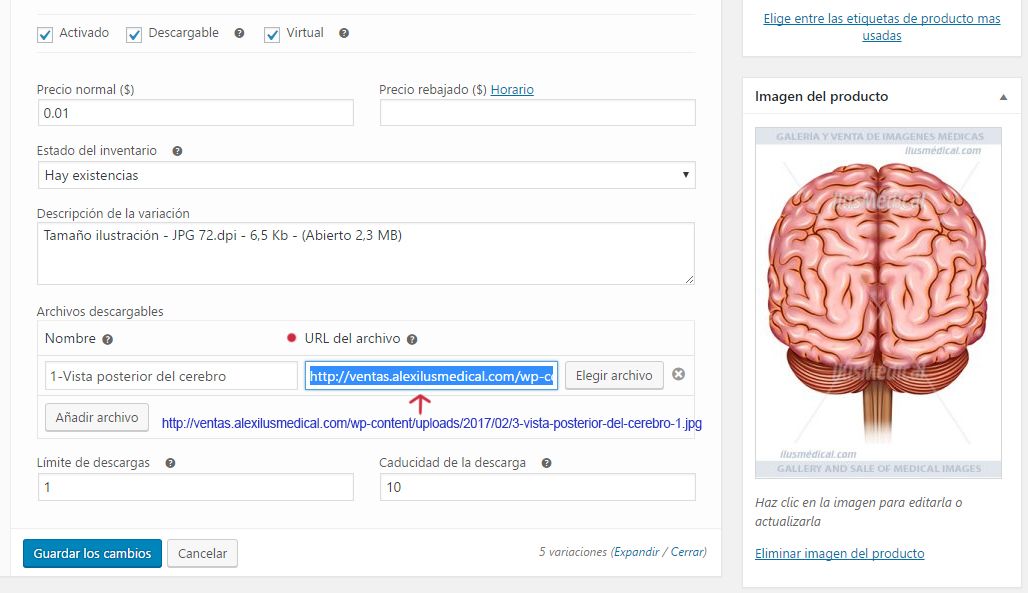Show help for Caducidad de la descarga
This screenshot has height=593, width=1028.
click(x=546, y=463)
